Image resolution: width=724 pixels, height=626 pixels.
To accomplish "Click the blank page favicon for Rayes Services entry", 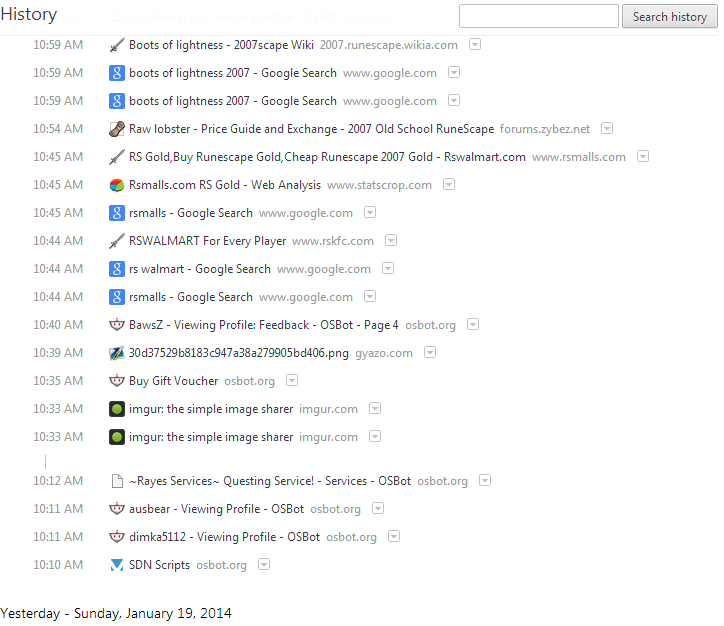I will tap(117, 481).
